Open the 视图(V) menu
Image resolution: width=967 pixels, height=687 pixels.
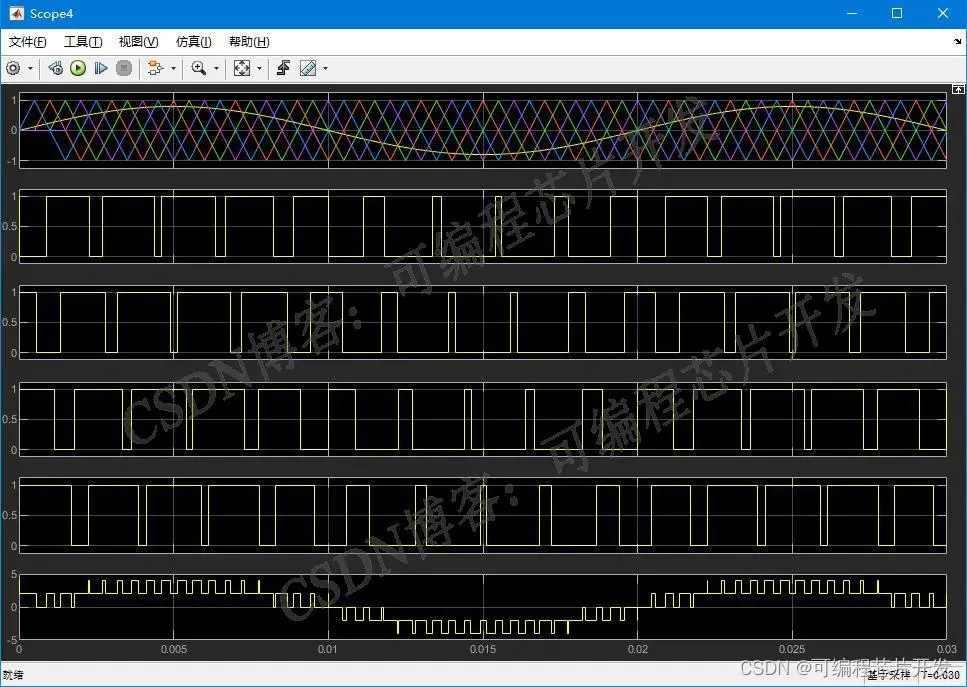(x=138, y=42)
